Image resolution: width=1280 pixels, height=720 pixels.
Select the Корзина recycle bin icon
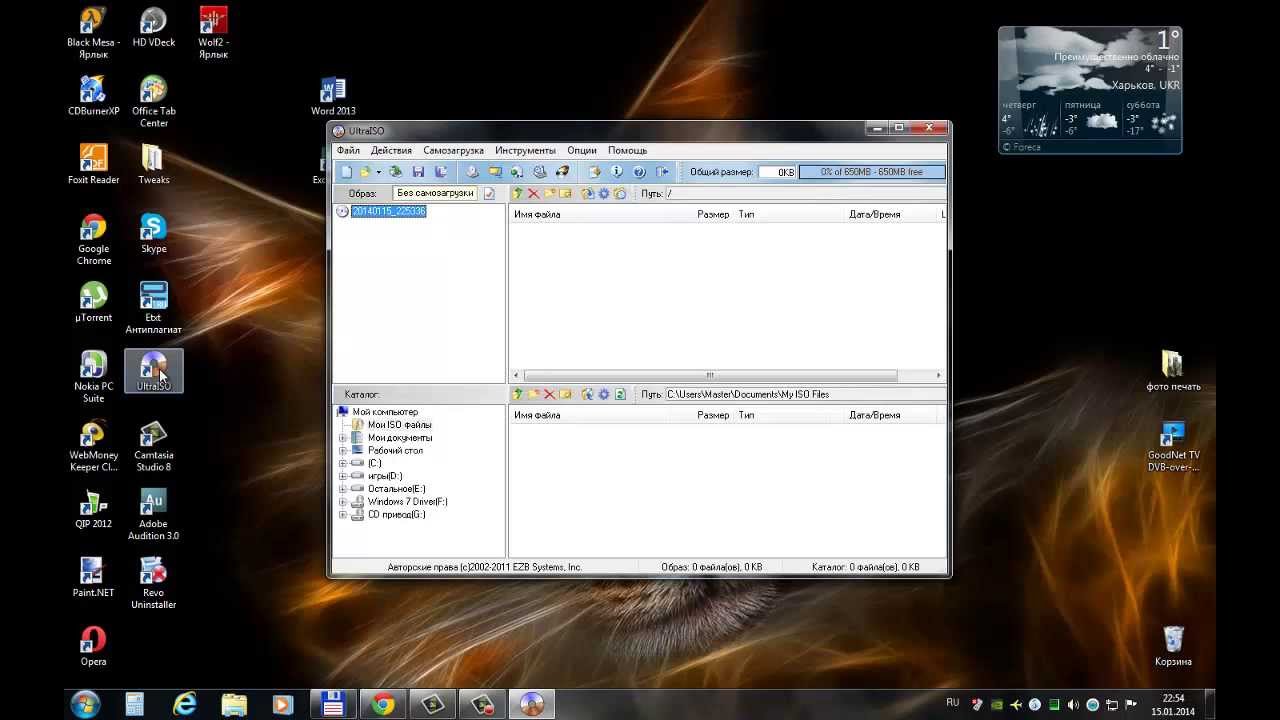(x=1173, y=646)
